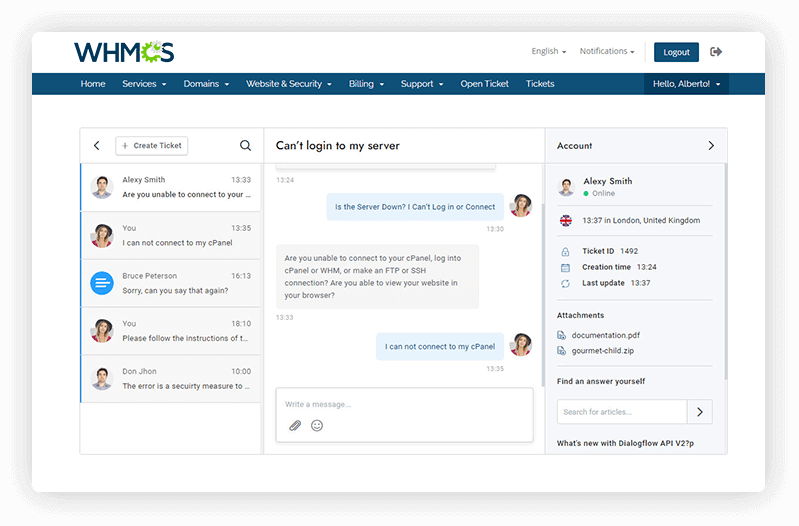Download the gourmet-child.zip attachment
799x526 pixels.
coord(604,352)
